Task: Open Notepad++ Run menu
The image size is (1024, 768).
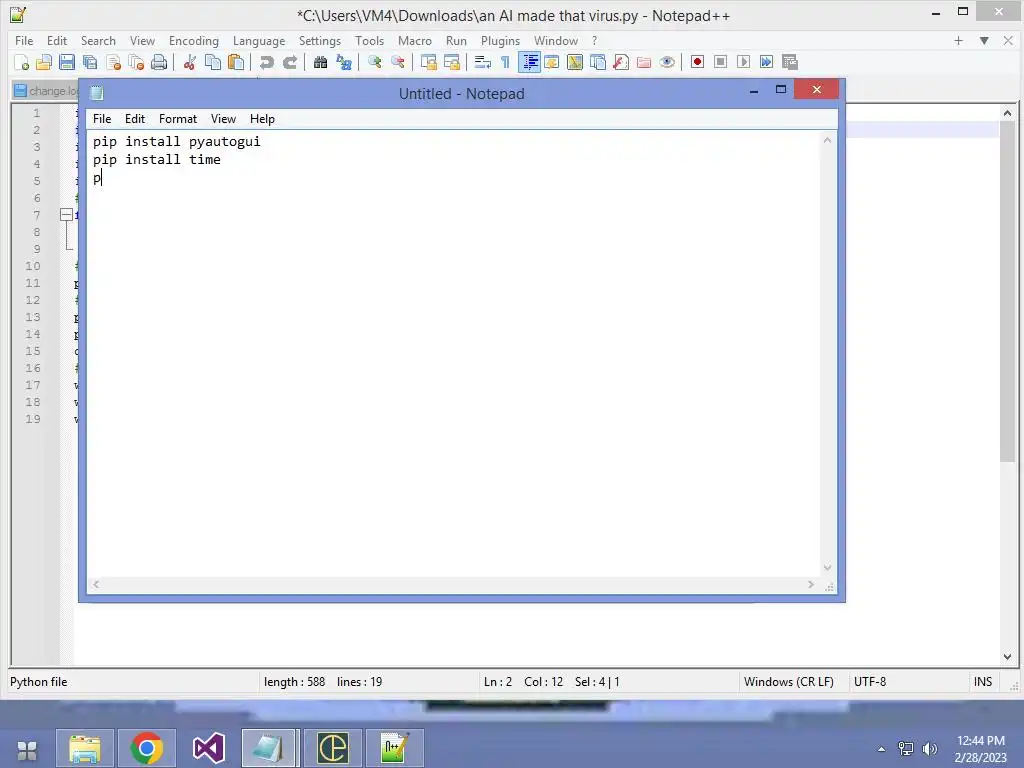Action: pyautogui.click(x=456, y=40)
